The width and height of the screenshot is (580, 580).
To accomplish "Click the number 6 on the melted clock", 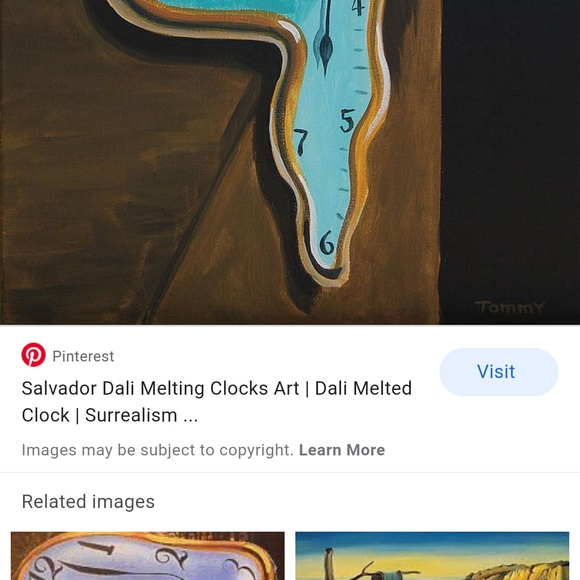I will coord(327,242).
